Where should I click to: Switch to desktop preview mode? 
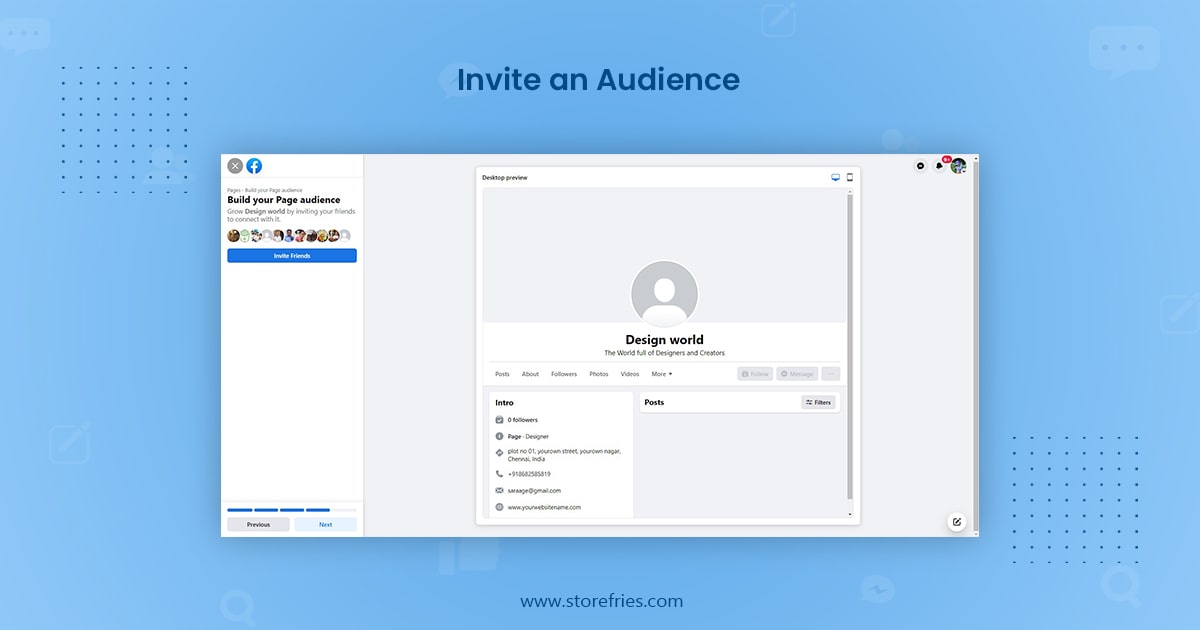click(x=836, y=177)
